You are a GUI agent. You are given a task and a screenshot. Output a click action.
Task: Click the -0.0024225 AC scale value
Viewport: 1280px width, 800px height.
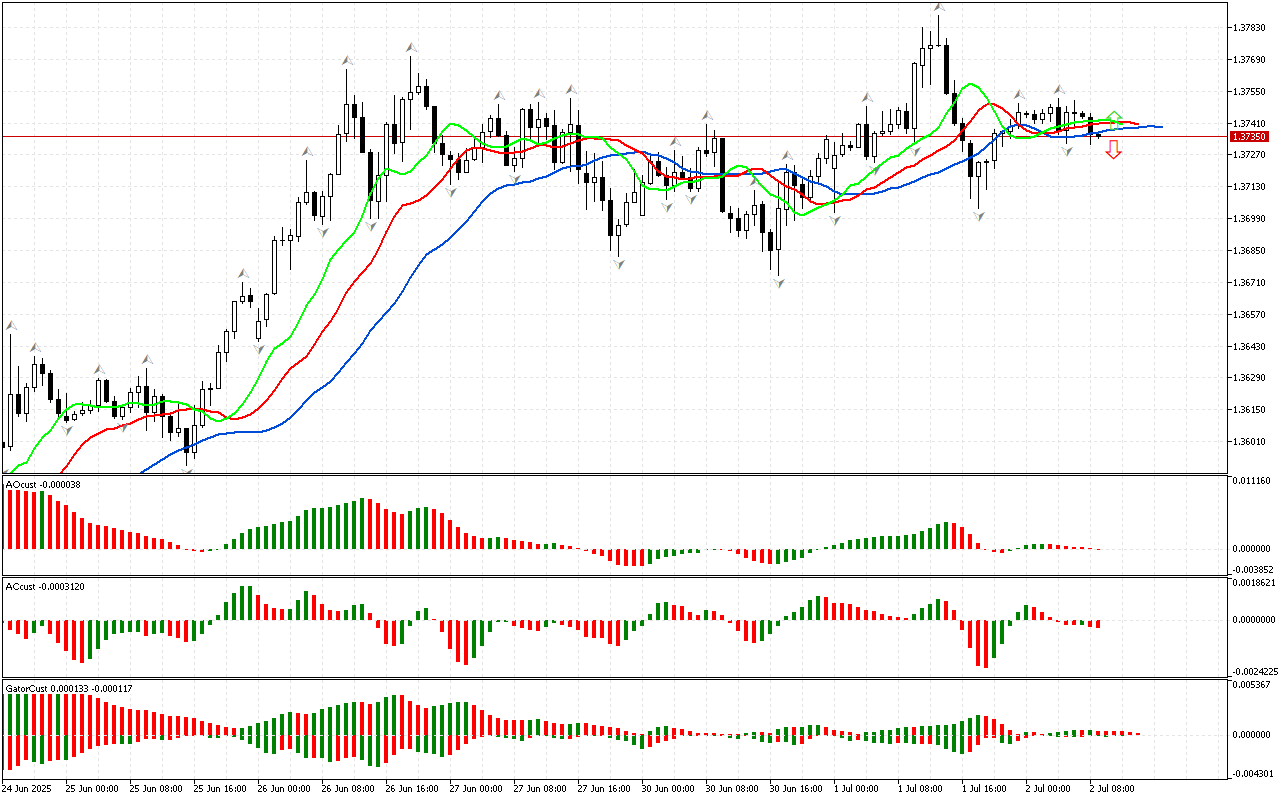pyautogui.click(x=1253, y=671)
